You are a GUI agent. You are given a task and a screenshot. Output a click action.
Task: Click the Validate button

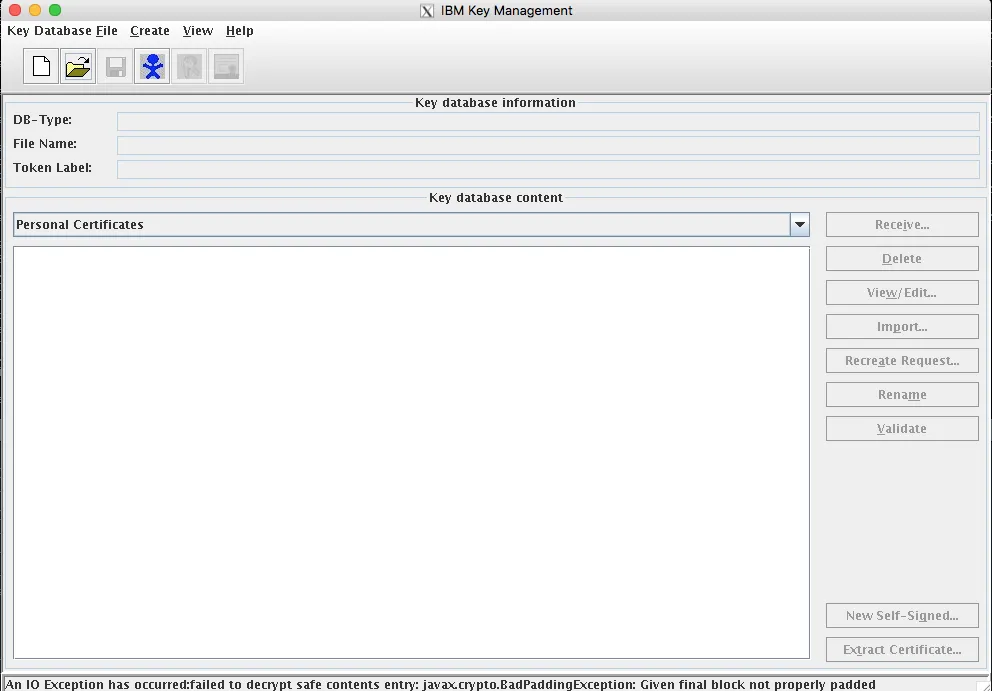pyautogui.click(x=902, y=428)
